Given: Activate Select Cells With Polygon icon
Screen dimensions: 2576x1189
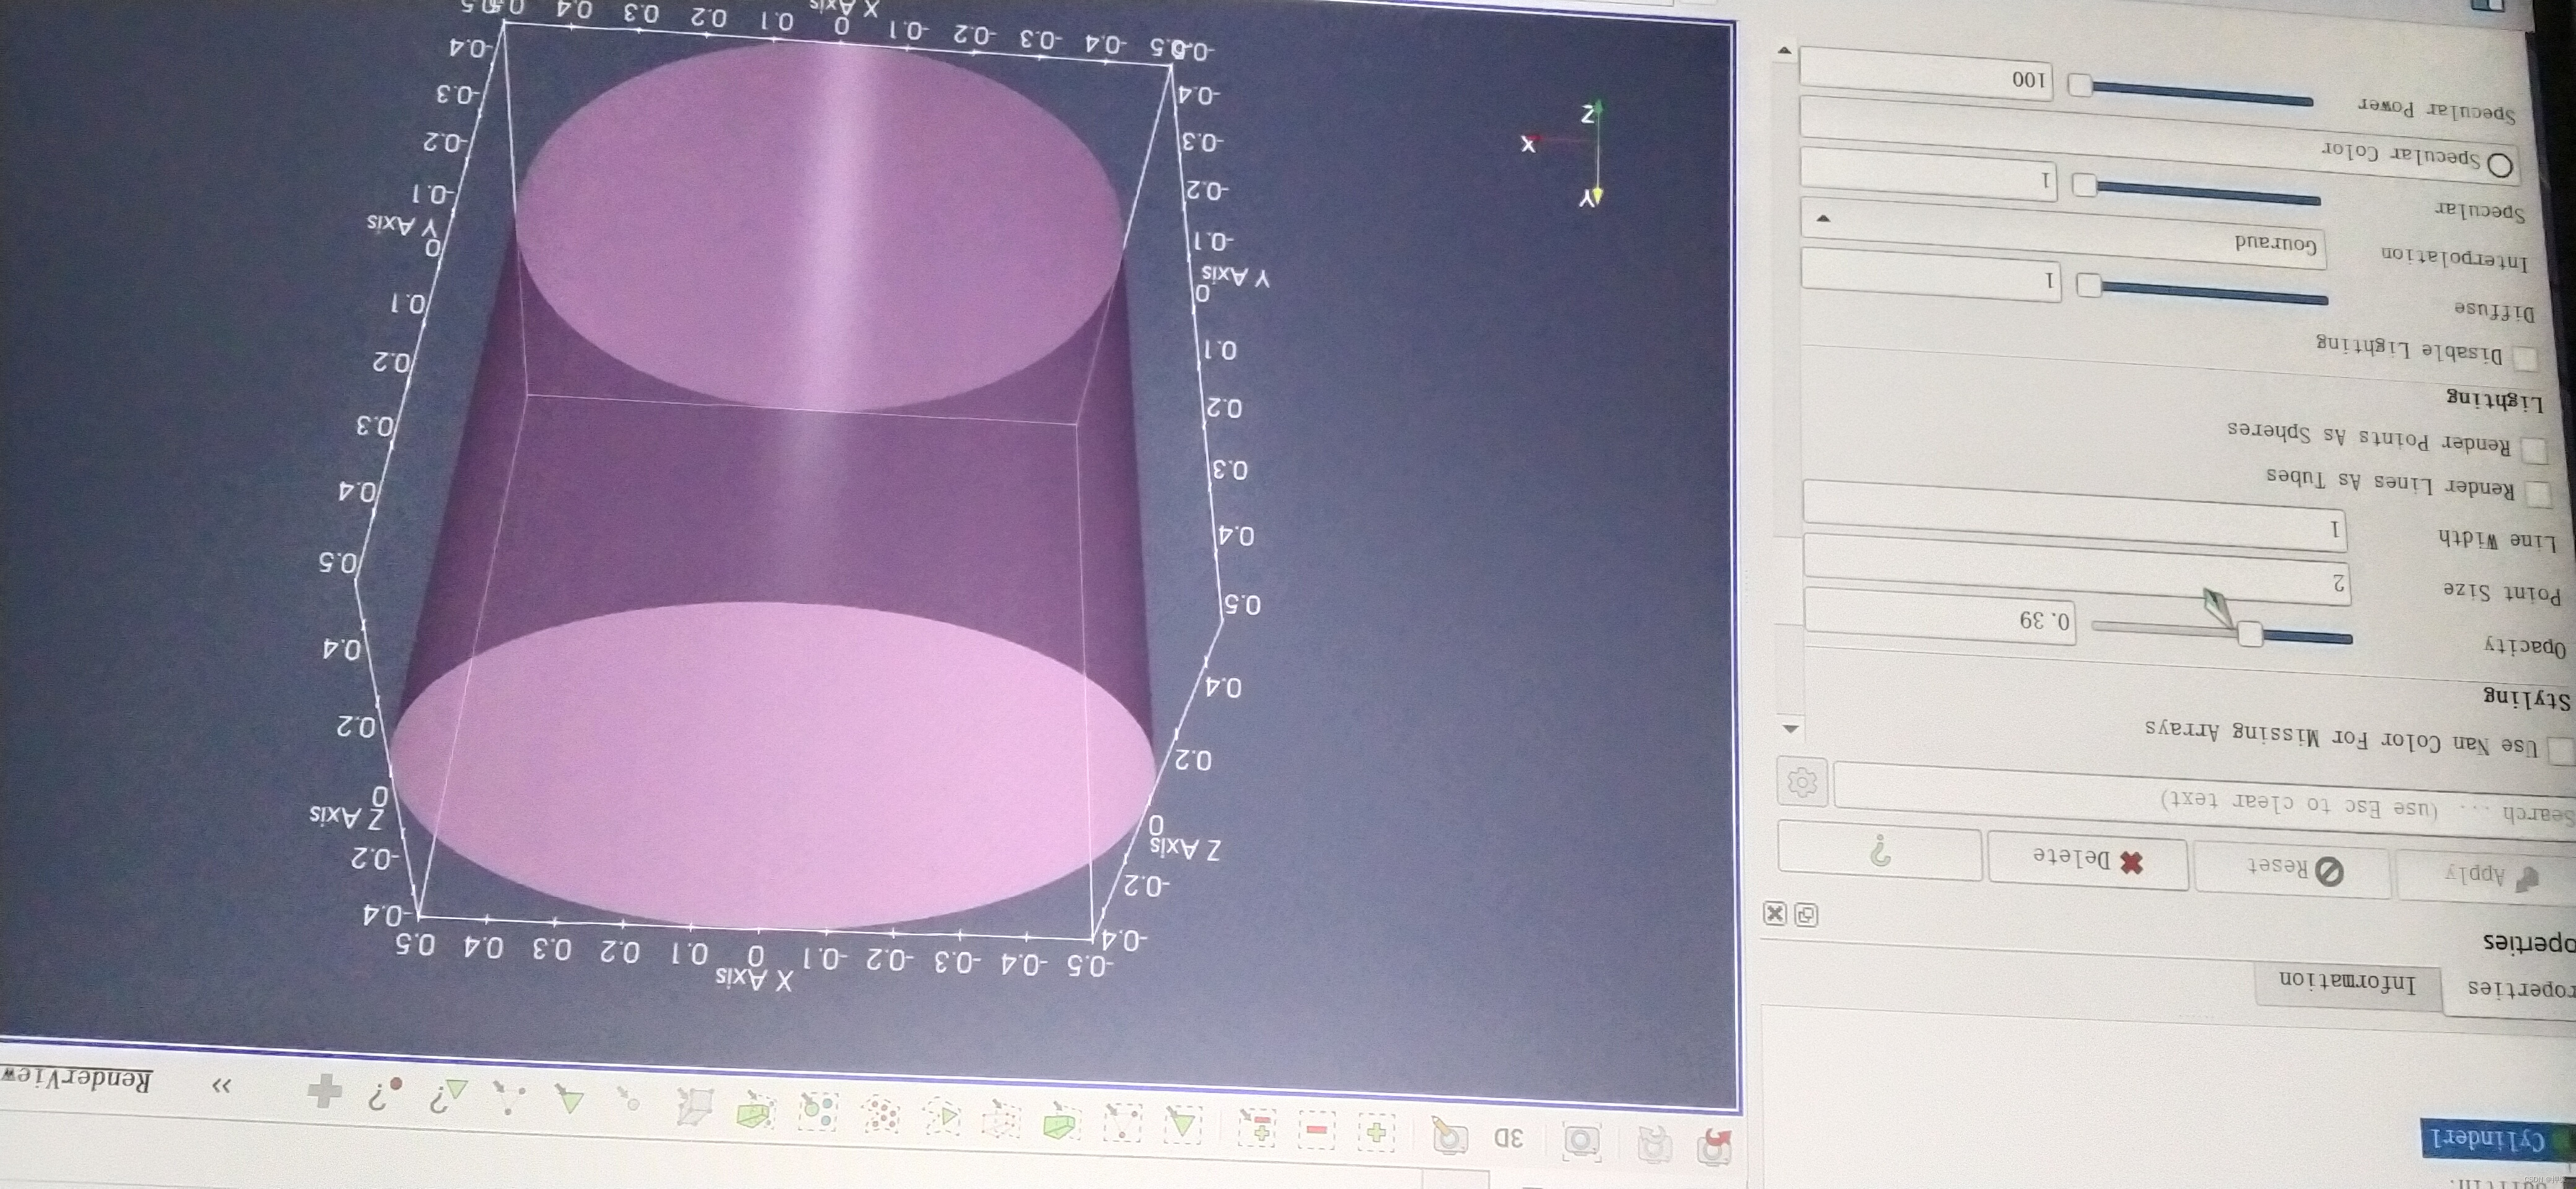Looking at the screenshot, I should [942, 1117].
